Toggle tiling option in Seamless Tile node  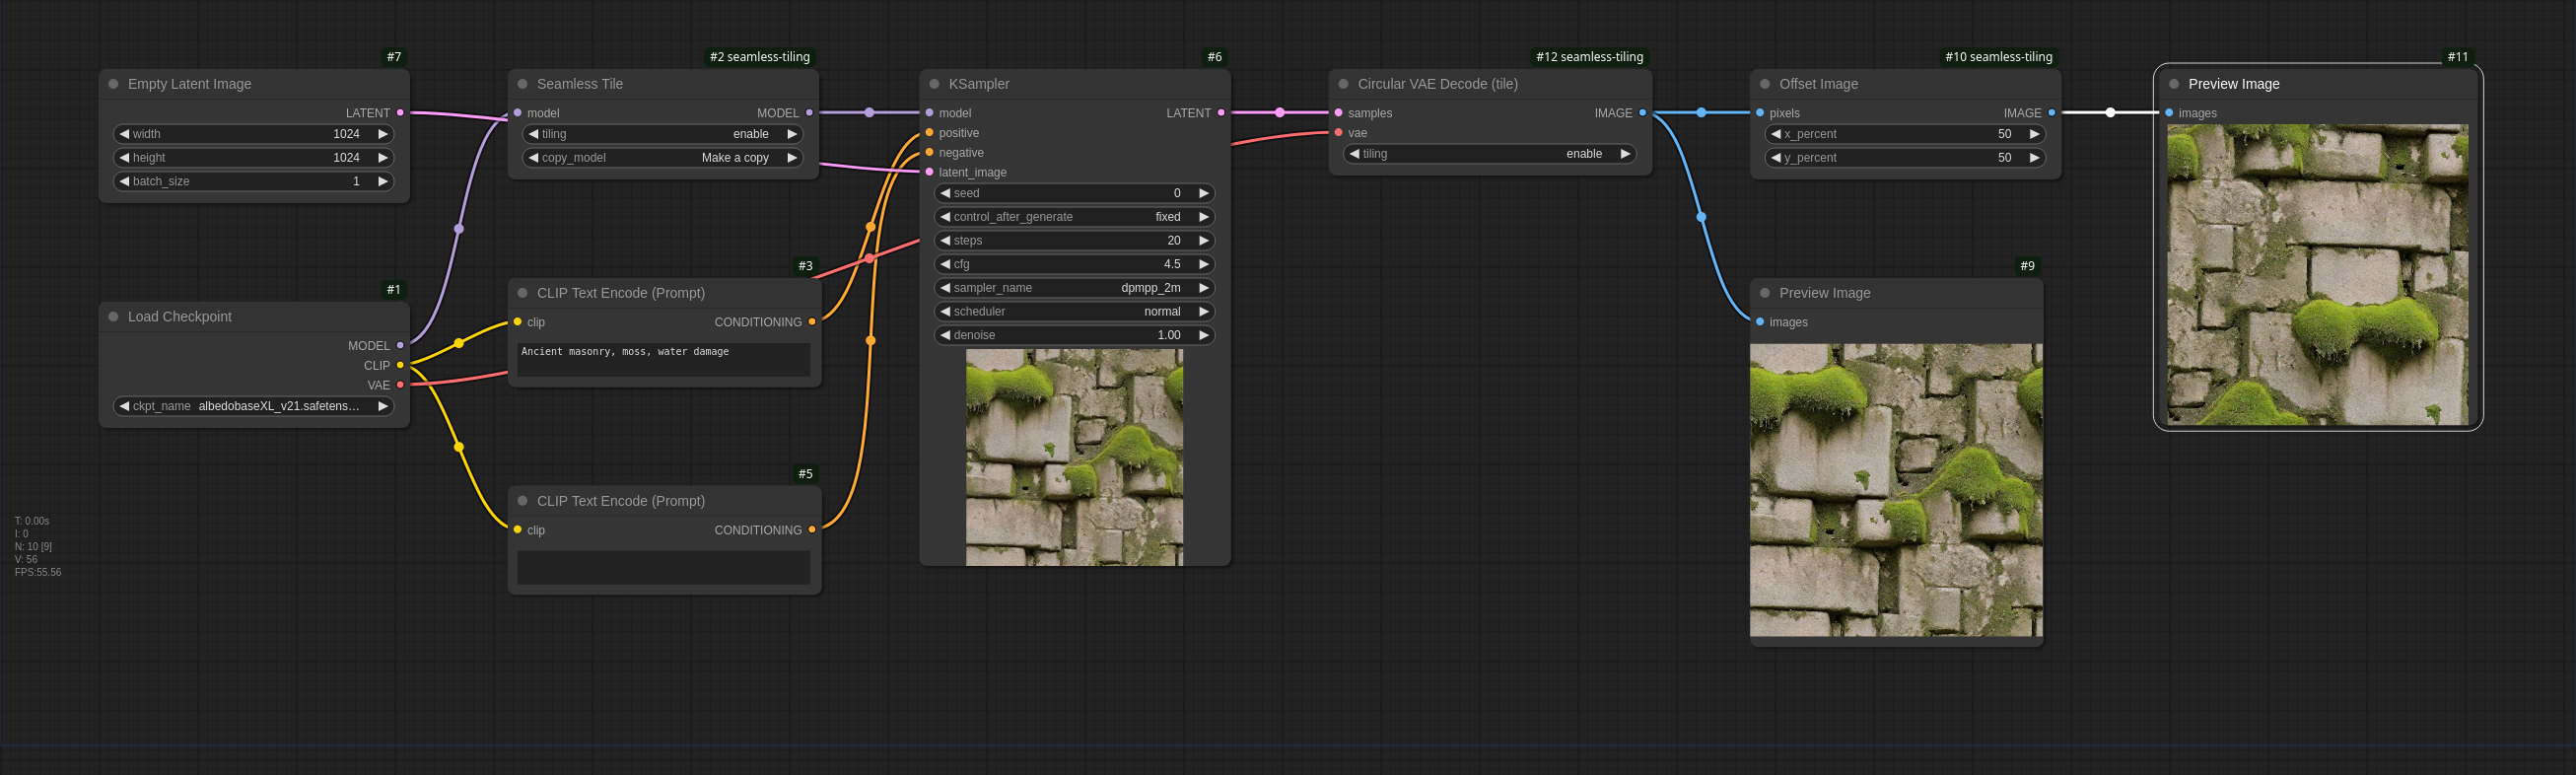point(663,134)
